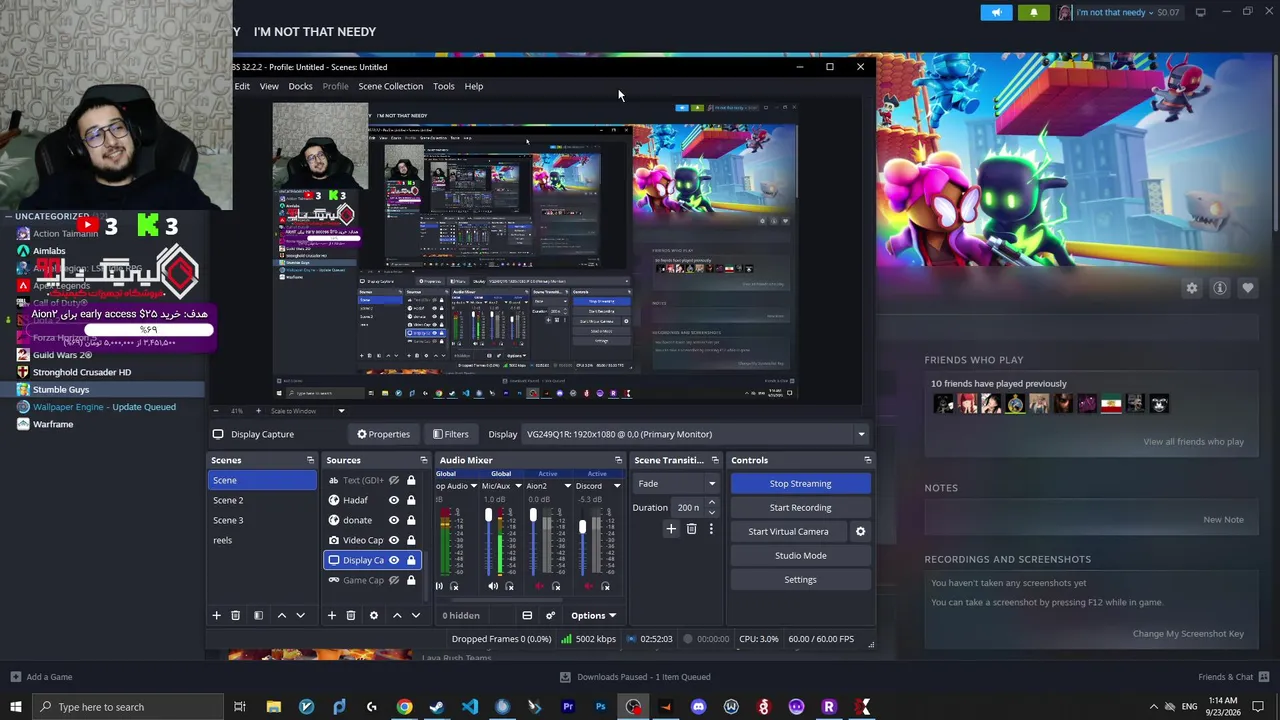Open the OBS Docks menu

pyautogui.click(x=301, y=86)
